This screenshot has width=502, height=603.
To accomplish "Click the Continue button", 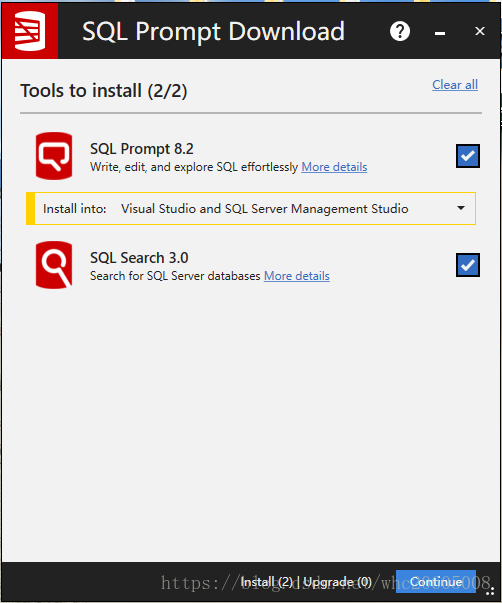I will coord(436,581).
